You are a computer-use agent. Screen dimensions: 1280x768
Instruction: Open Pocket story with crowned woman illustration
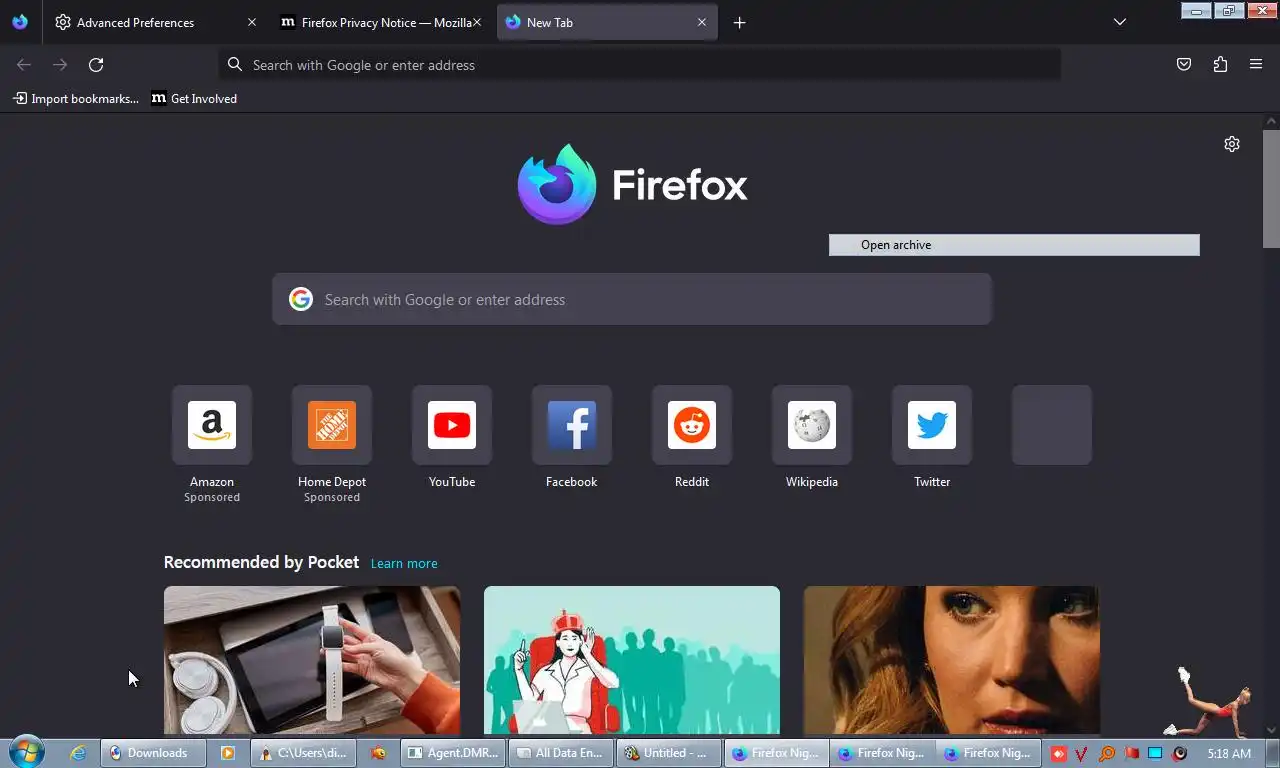point(632,660)
